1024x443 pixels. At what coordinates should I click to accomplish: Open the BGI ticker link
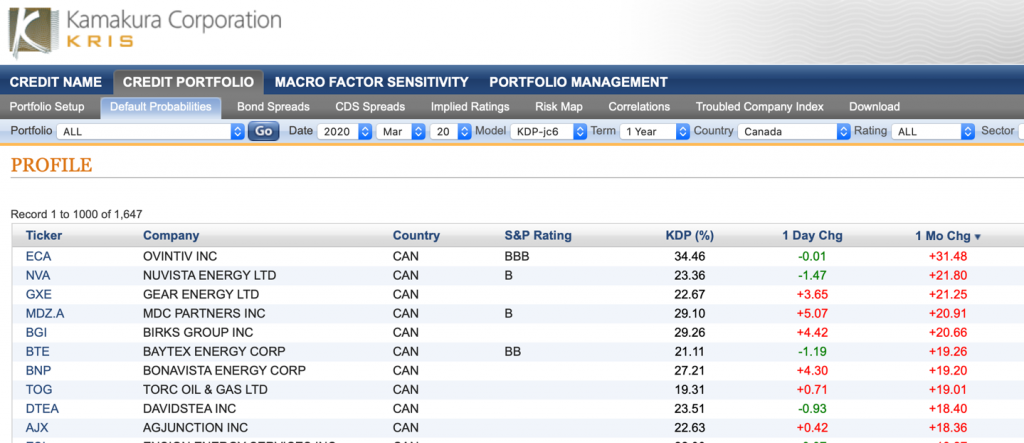36,333
